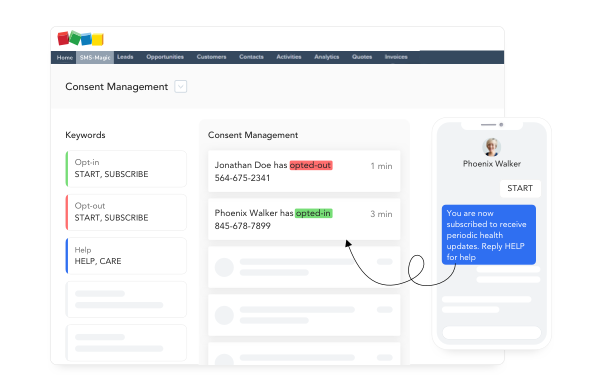Click the blue subscription confirmation message
Viewport: 593px width, 390px height.
coord(489,235)
